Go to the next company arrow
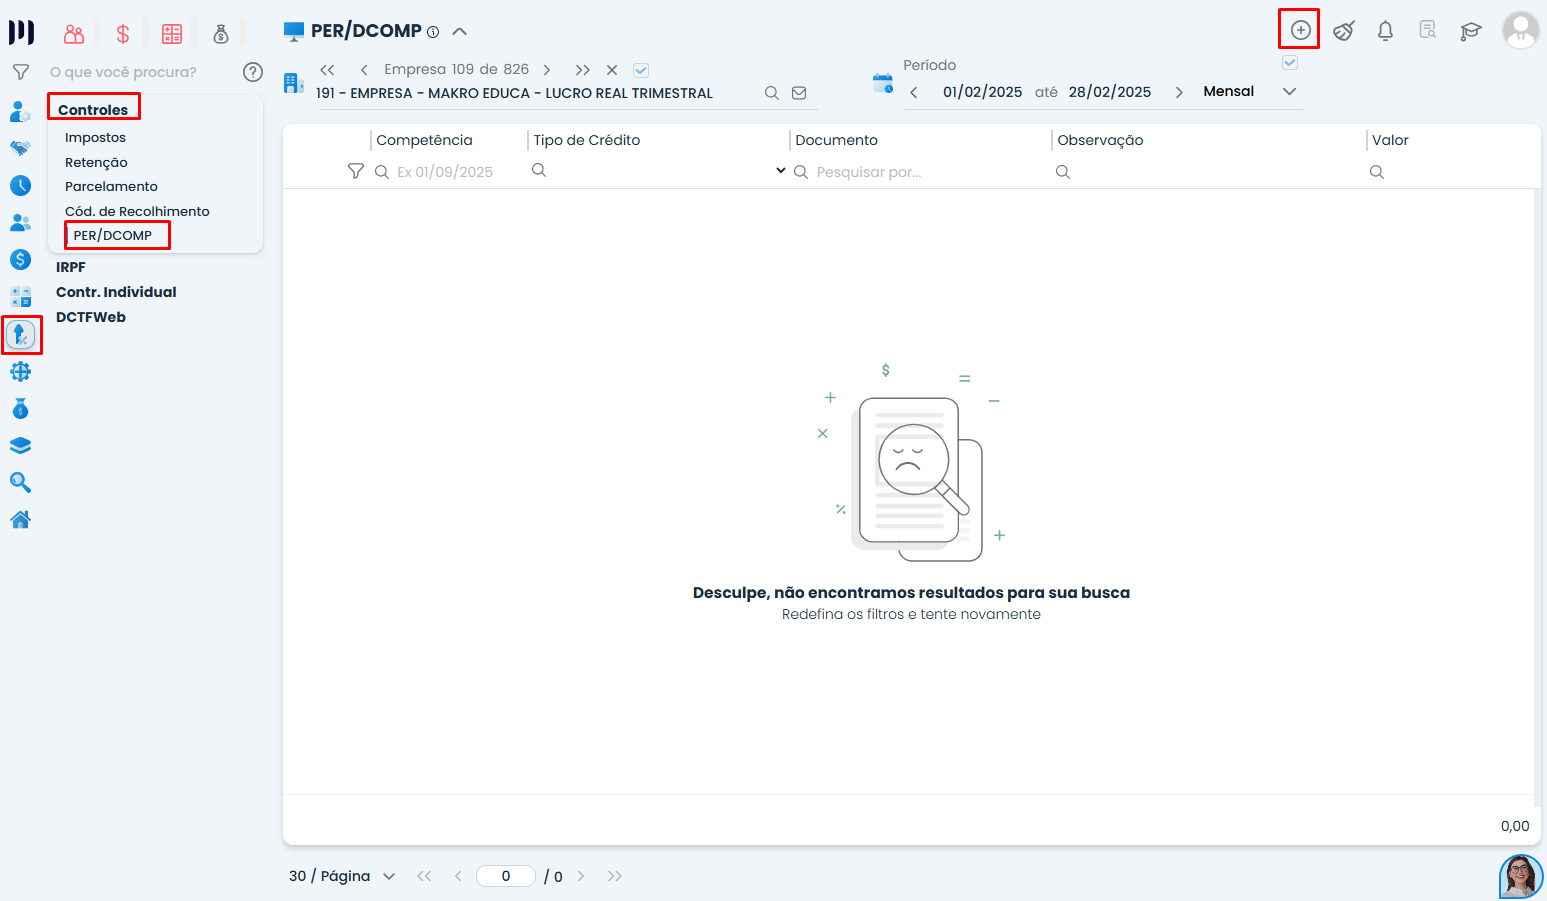 click(x=547, y=70)
